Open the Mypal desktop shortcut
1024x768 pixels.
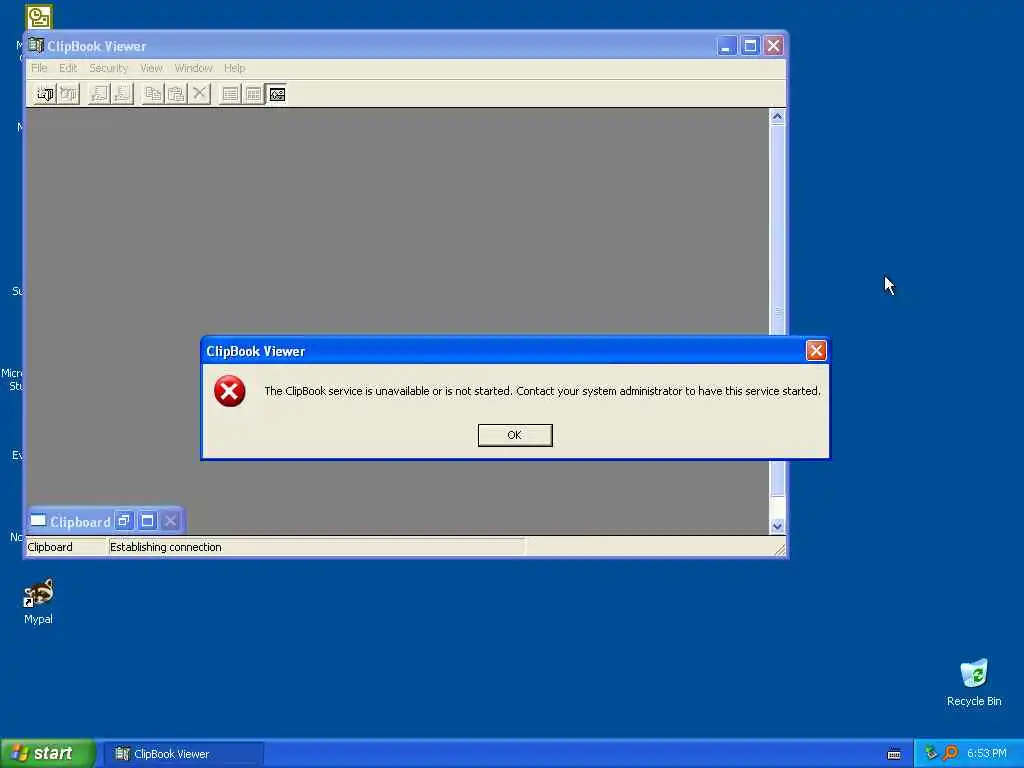[x=39, y=601]
